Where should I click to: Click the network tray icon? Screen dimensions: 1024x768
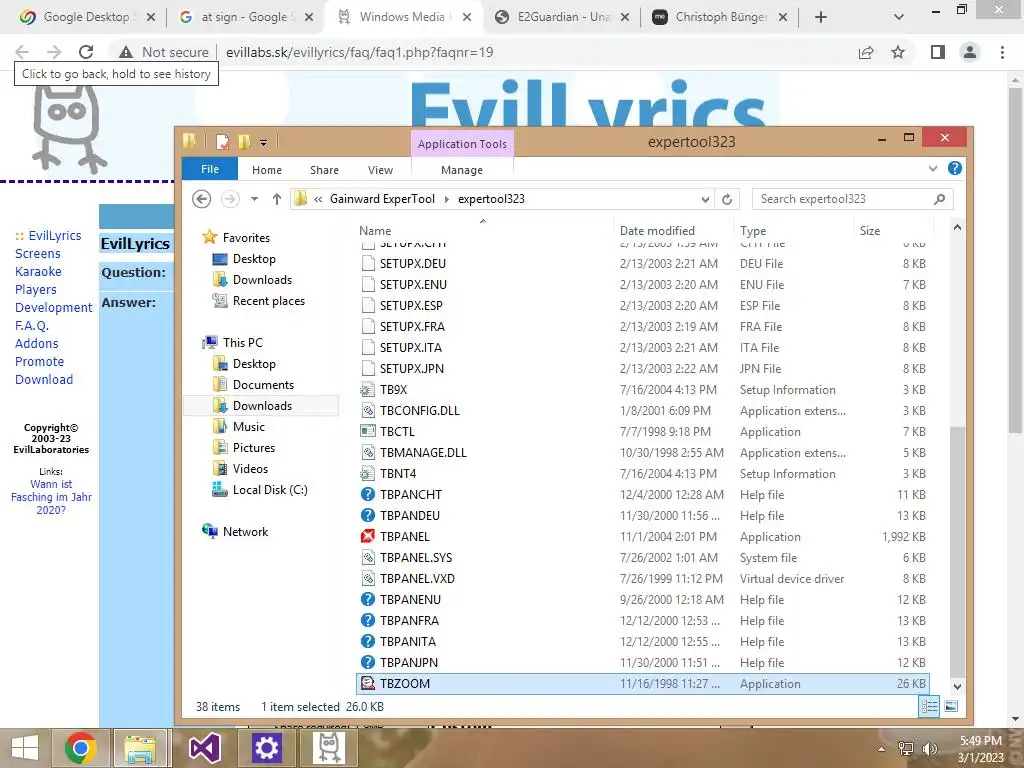coord(906,748)
